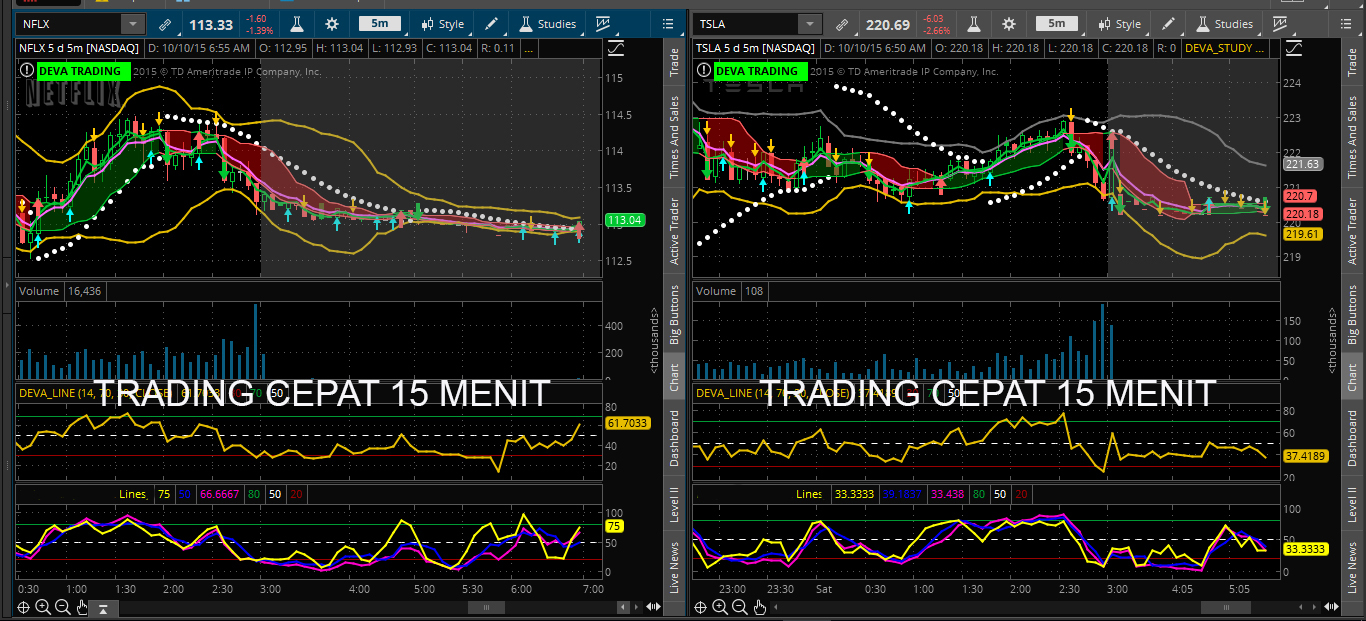Viewport: 1366px width, 621px height.
Task: Click TSLA price axis scale icon
Action: 1294,47
